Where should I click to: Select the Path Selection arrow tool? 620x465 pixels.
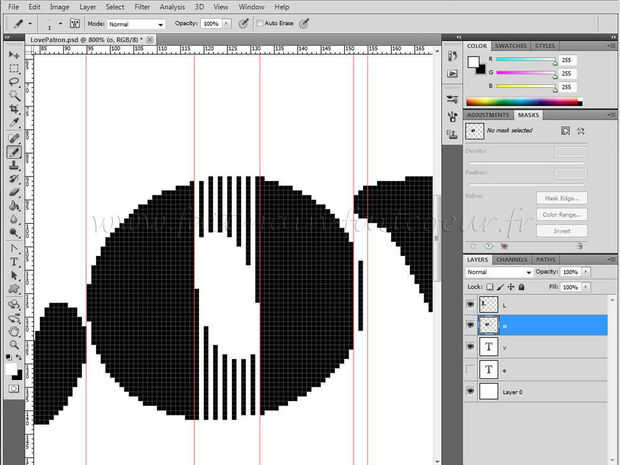14,275
